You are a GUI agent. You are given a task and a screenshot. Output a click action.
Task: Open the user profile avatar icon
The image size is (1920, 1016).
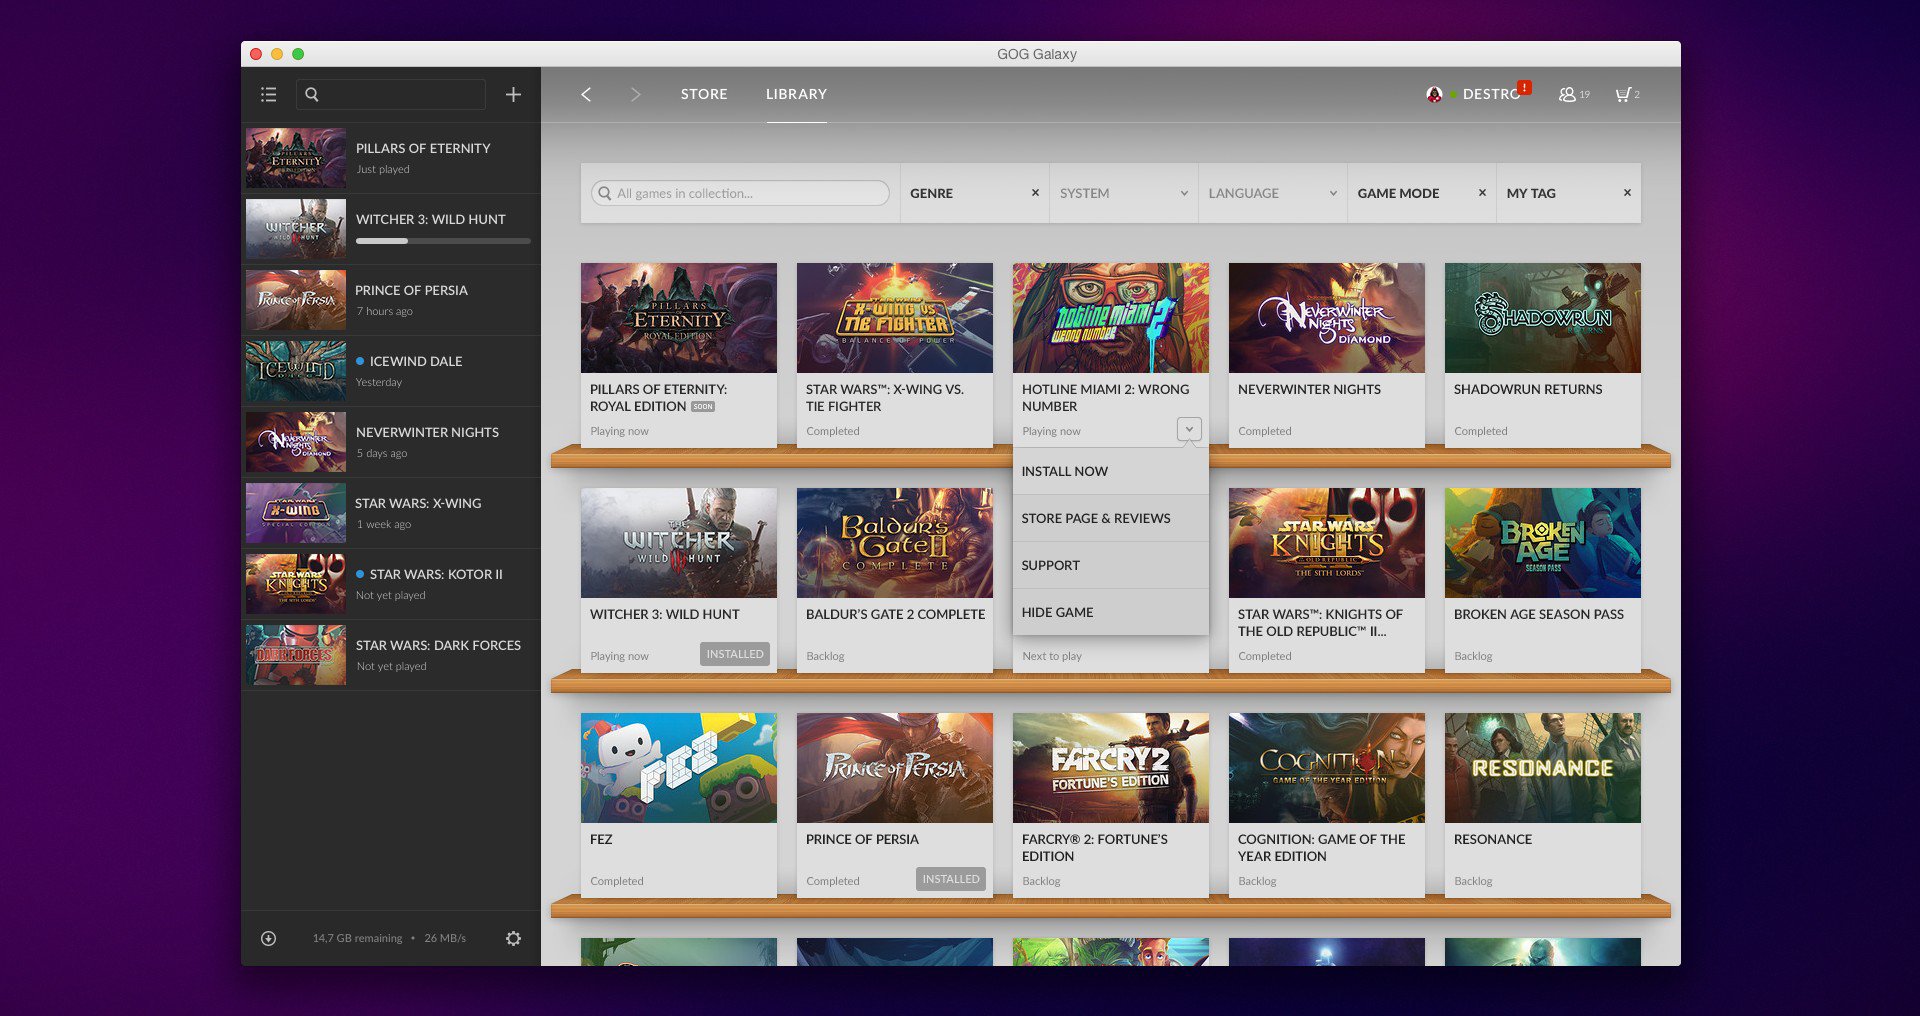point(1434,94)
